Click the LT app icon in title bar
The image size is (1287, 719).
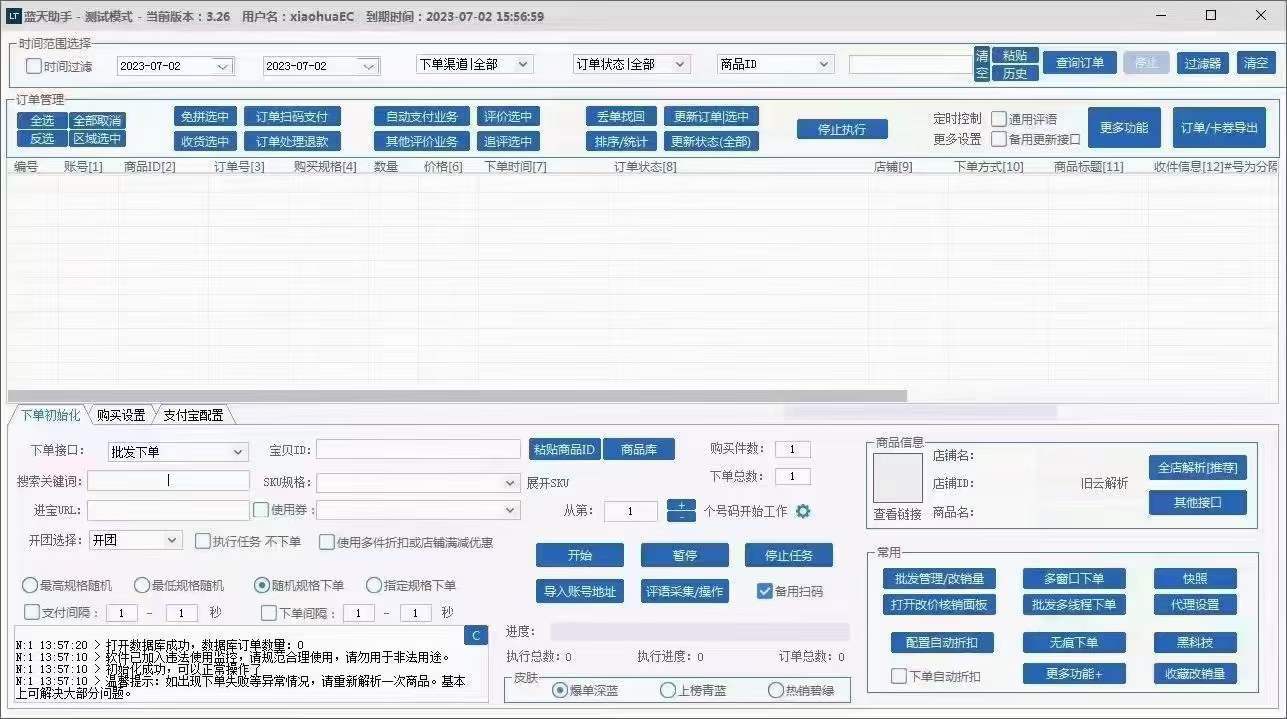click(x=15, y=16)
